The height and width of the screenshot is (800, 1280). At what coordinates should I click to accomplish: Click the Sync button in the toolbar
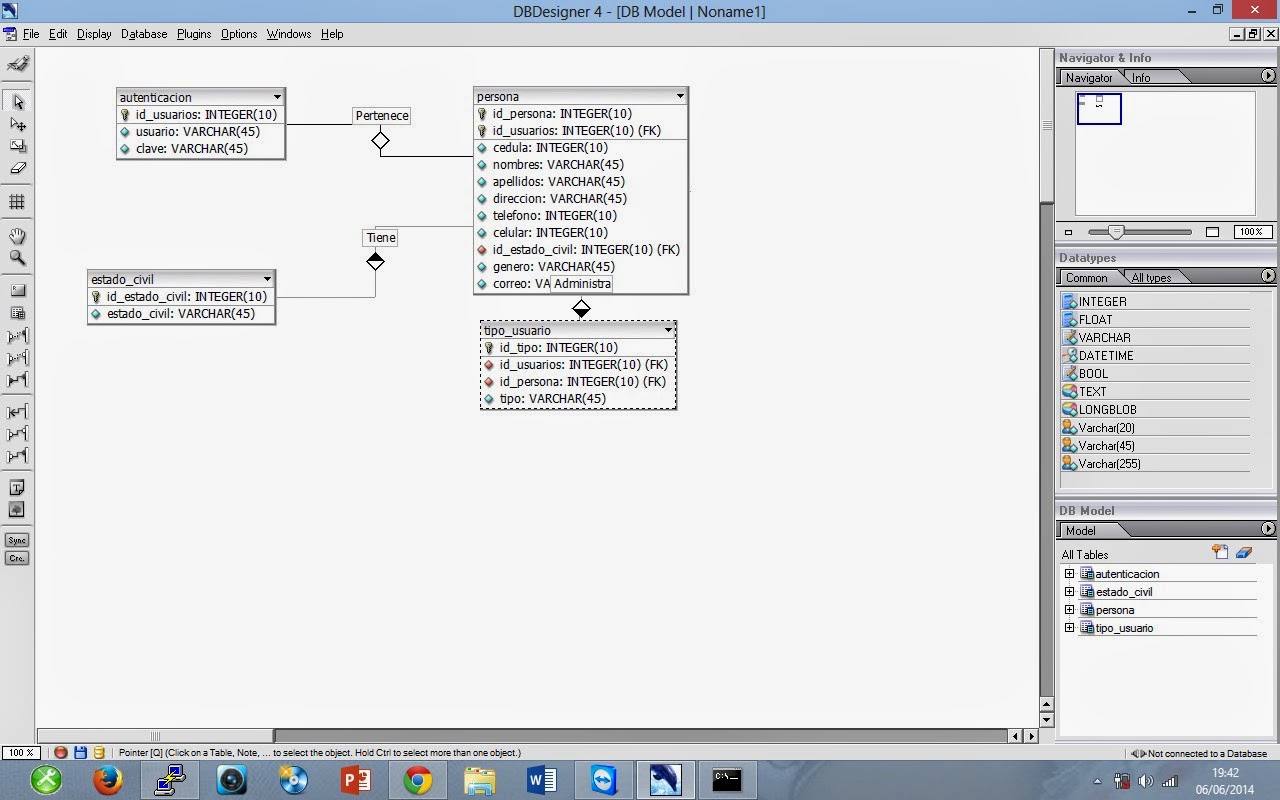click(x=16, y=540)
